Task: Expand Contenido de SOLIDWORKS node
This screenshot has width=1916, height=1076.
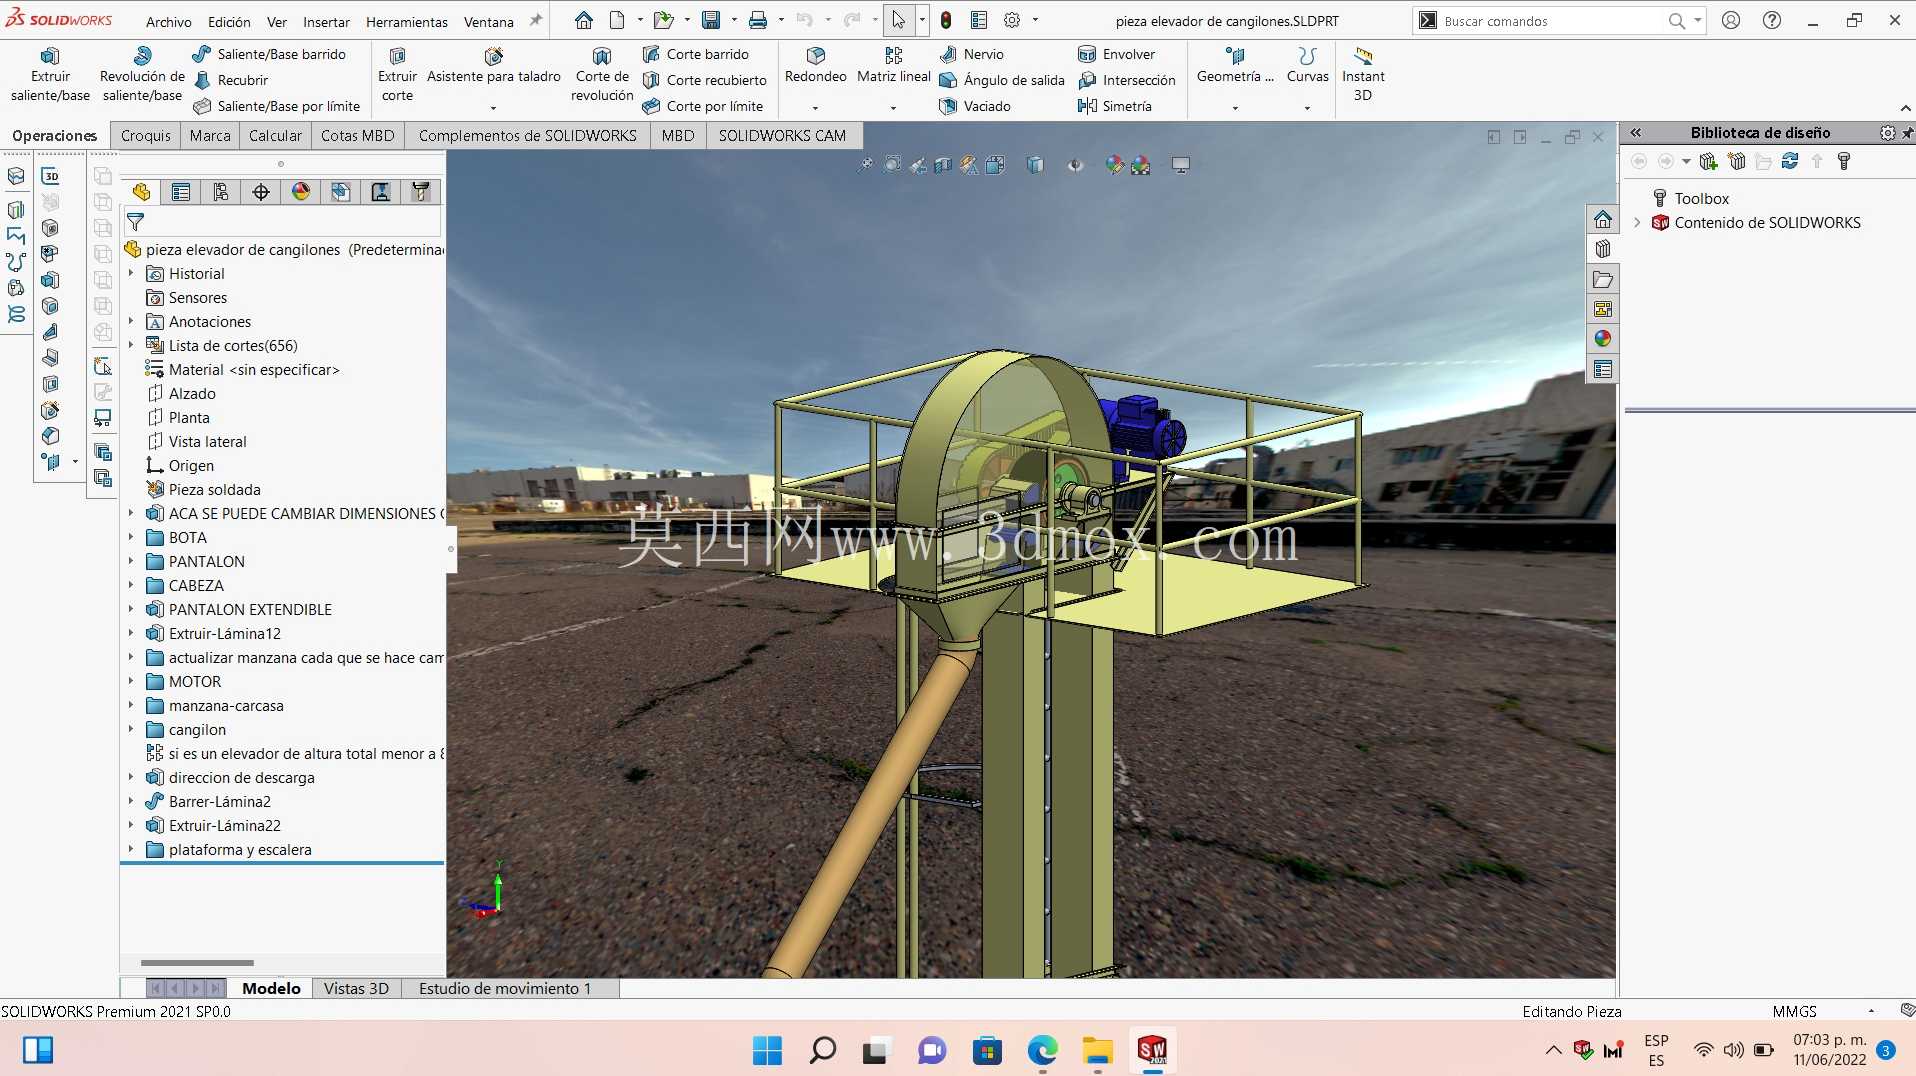Action: pyautogui.click(x=1637, y=222)
